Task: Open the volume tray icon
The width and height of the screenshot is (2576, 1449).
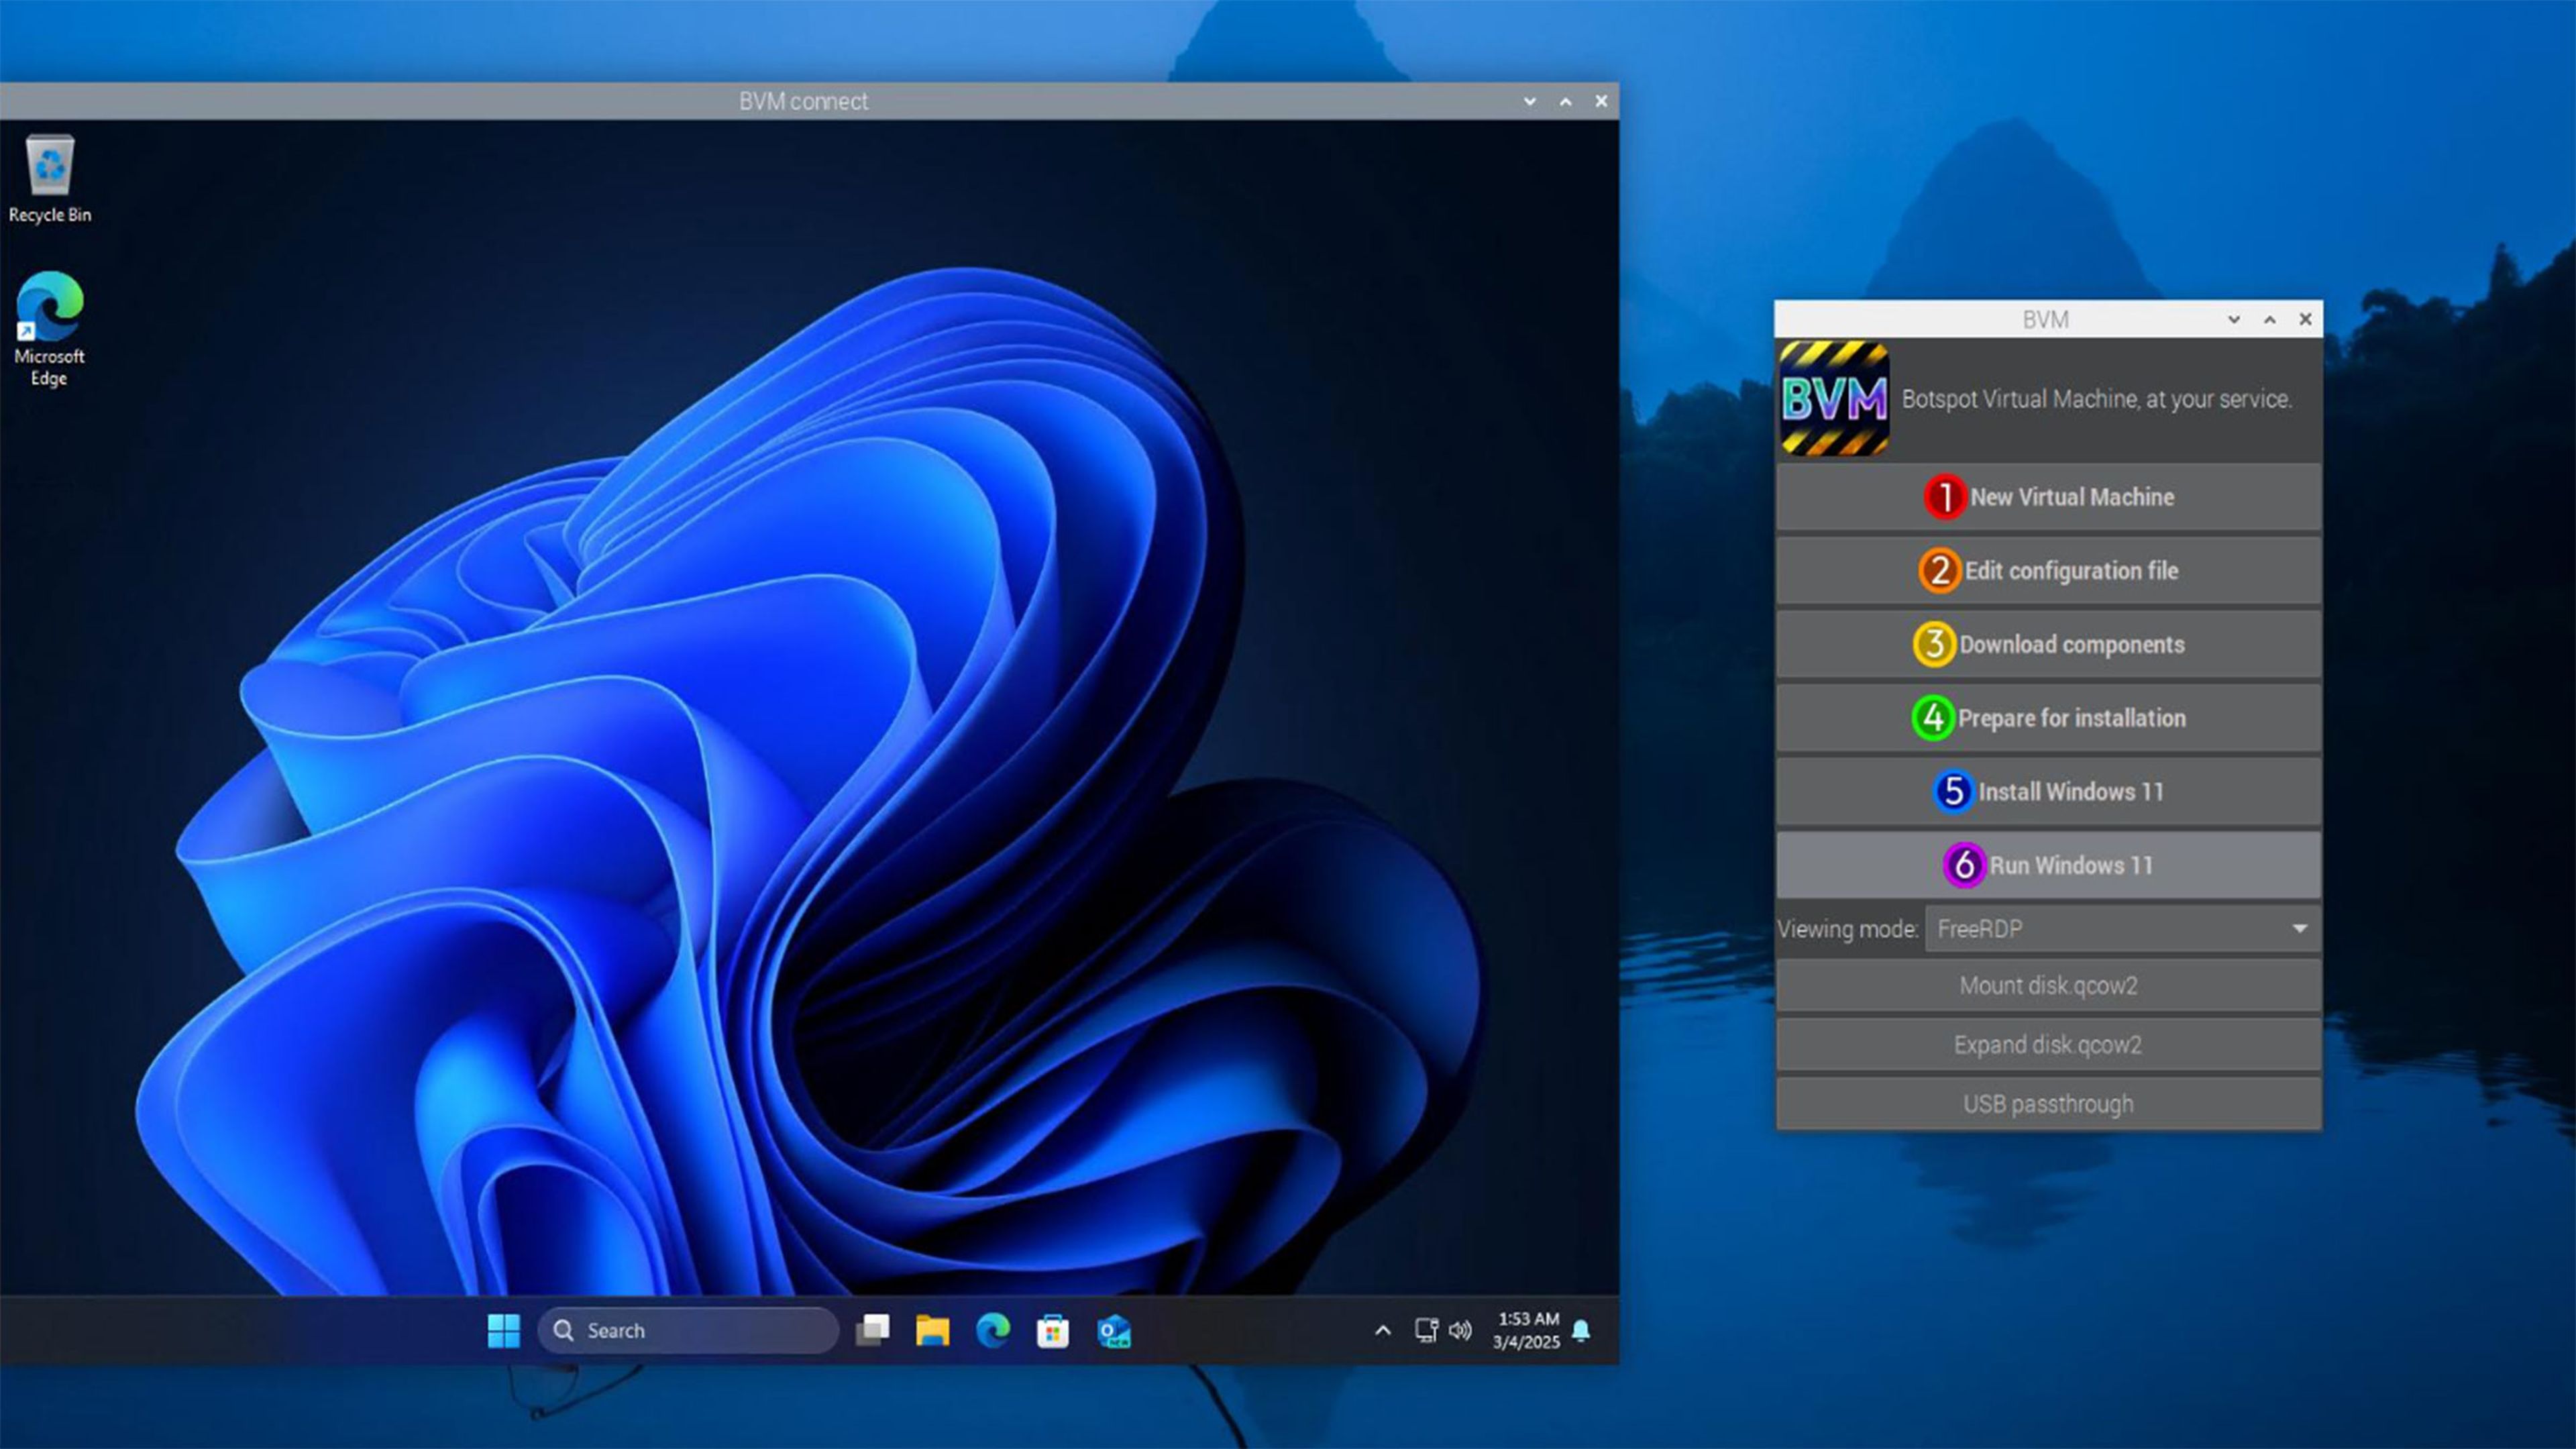Action: pos(1460,1331)
